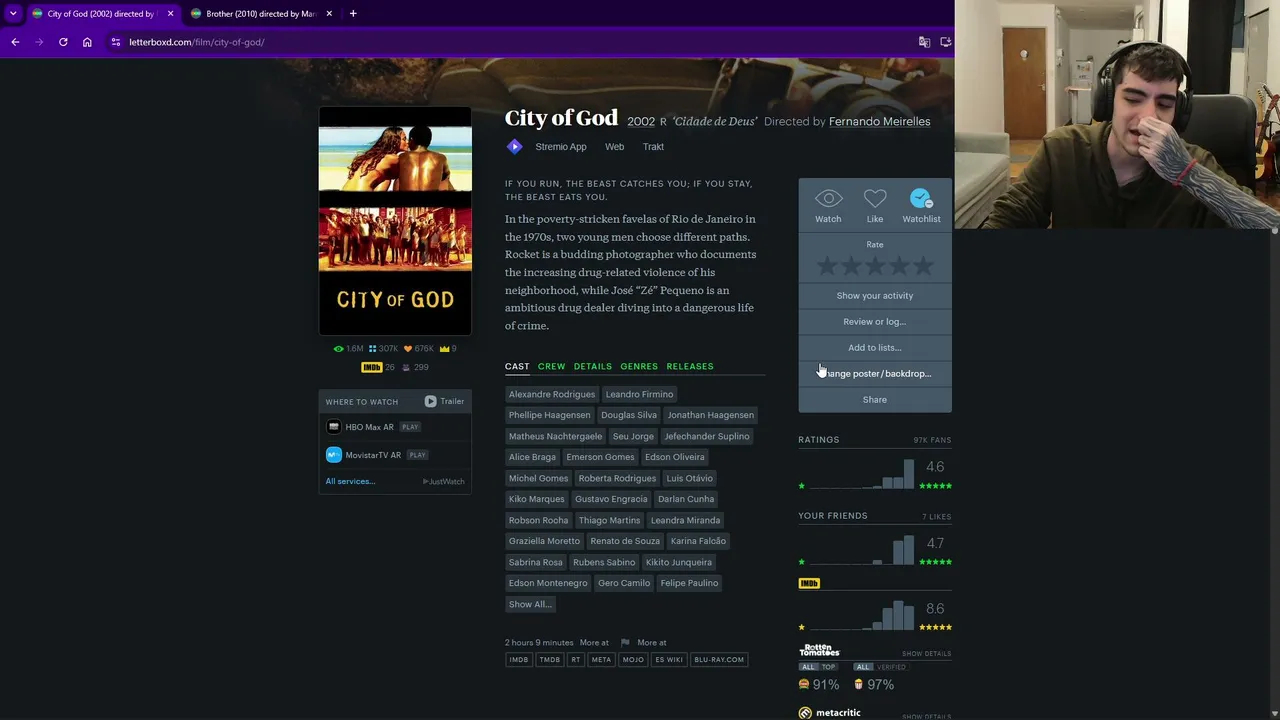This screenshot has height=720, width=1280.
Task: Go back with the browser back arrow
Action: (x=15, y=42)
